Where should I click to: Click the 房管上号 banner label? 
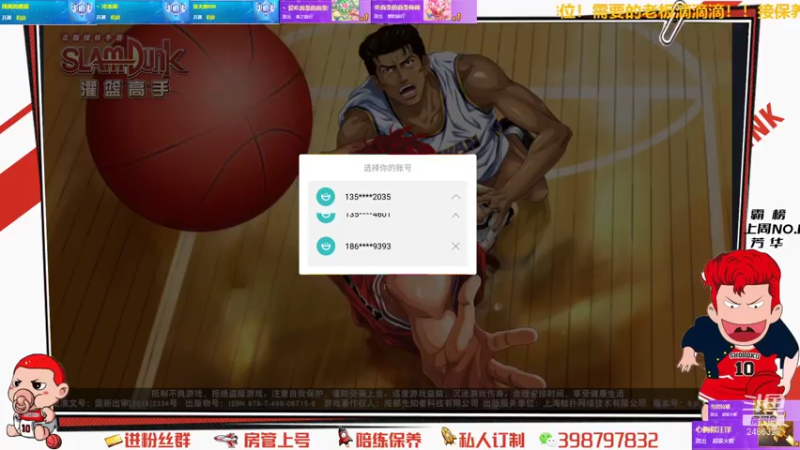[x=277, y=440]
